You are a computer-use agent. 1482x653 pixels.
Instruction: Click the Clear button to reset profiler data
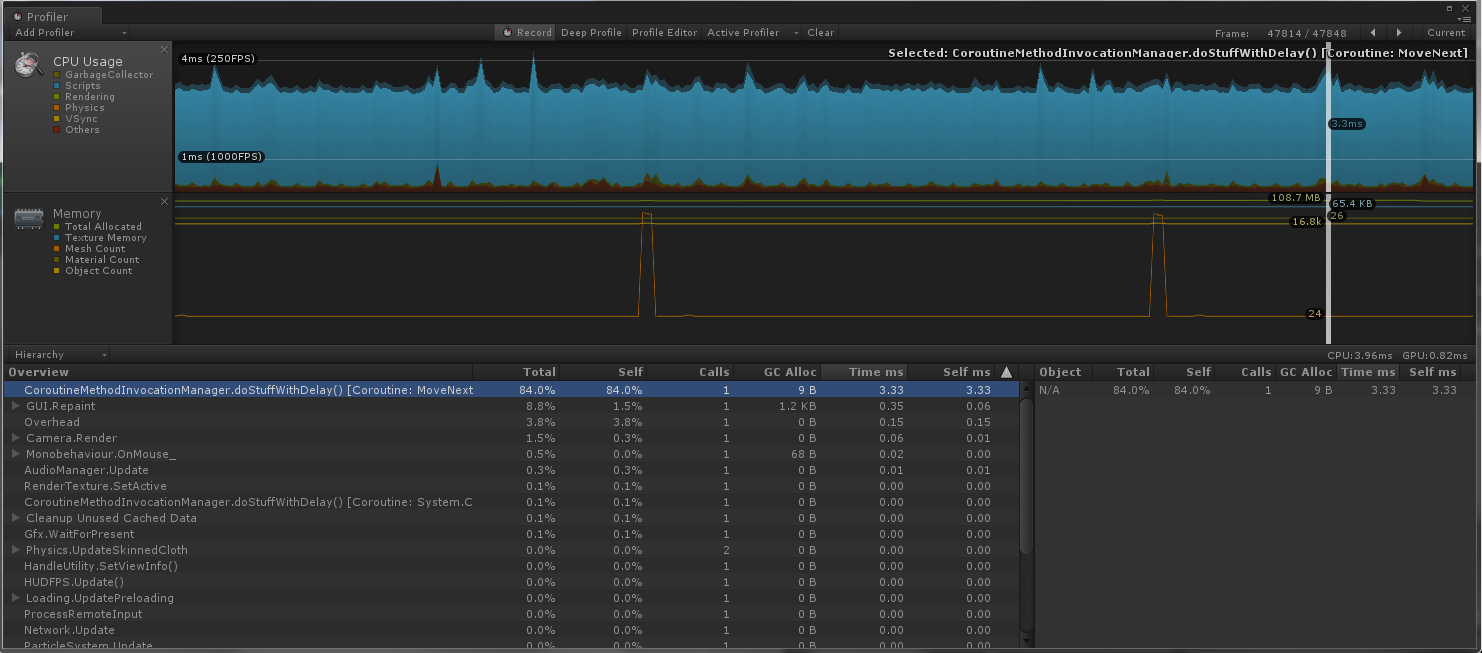pos(820,32)
